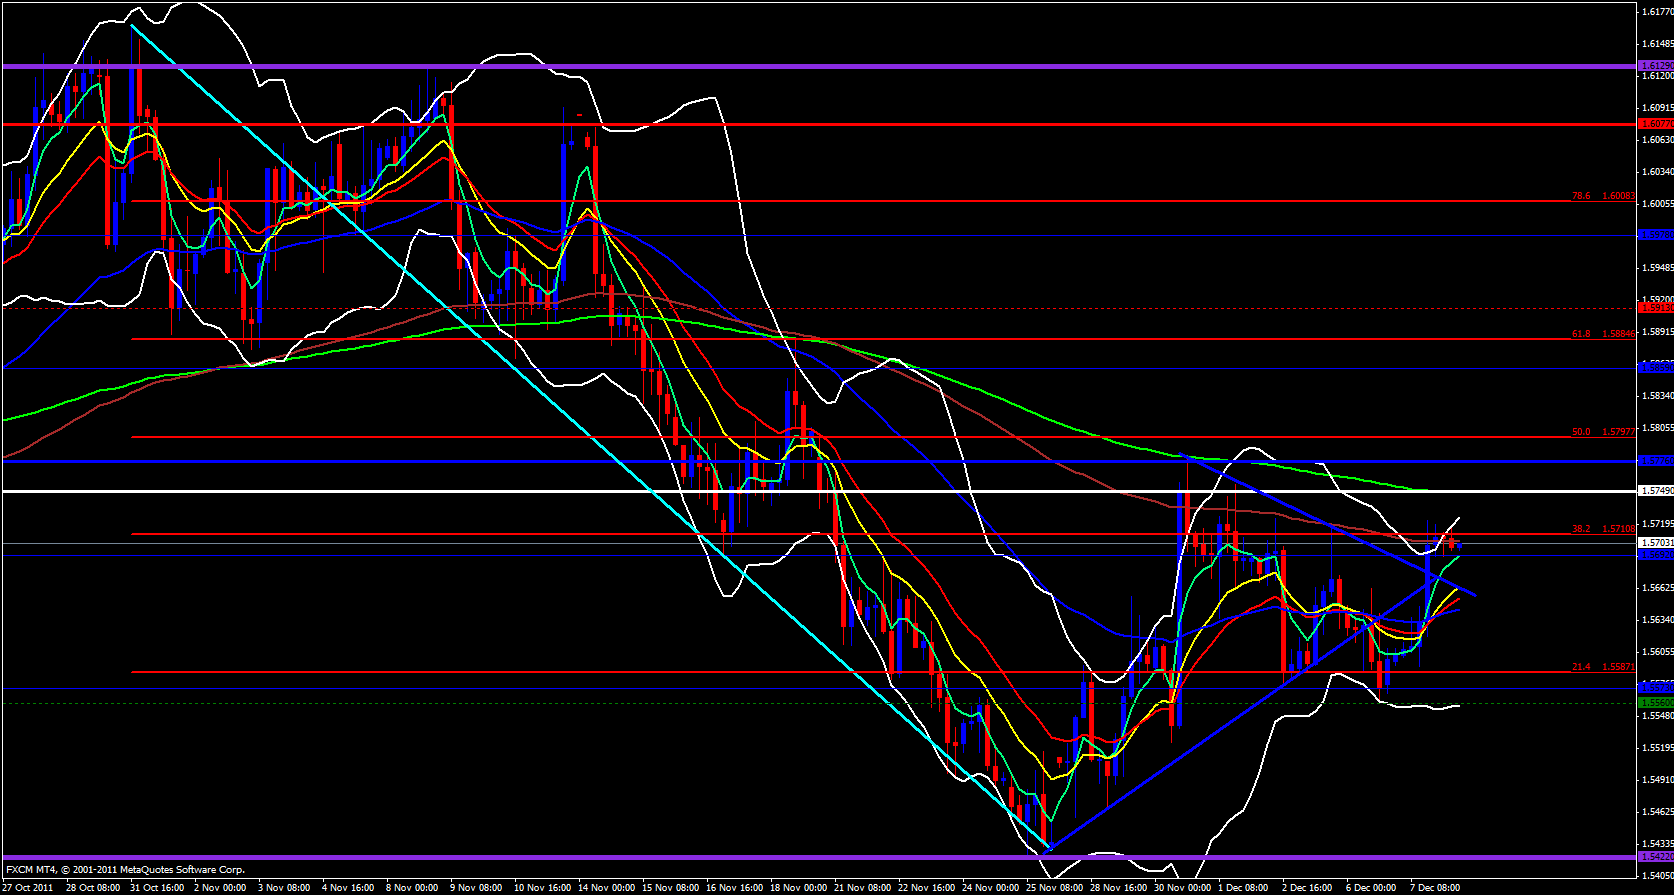The width and height of the screenshot is (1674, 895).
Task: Click the green 1.55600 price tag
Action: 1656,703
